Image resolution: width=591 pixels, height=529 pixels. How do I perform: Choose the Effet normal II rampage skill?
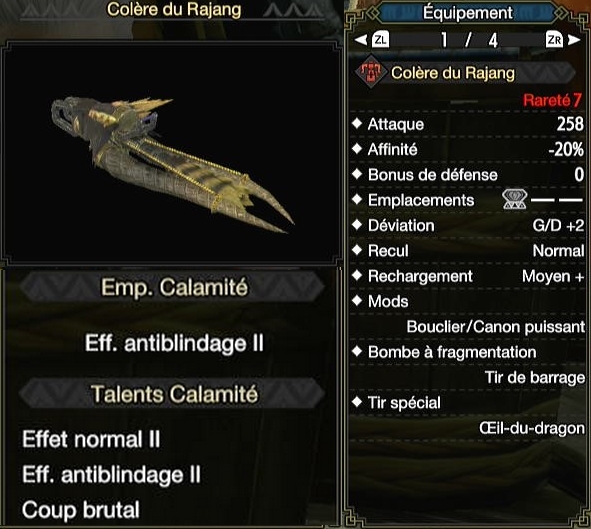(91, 439)
